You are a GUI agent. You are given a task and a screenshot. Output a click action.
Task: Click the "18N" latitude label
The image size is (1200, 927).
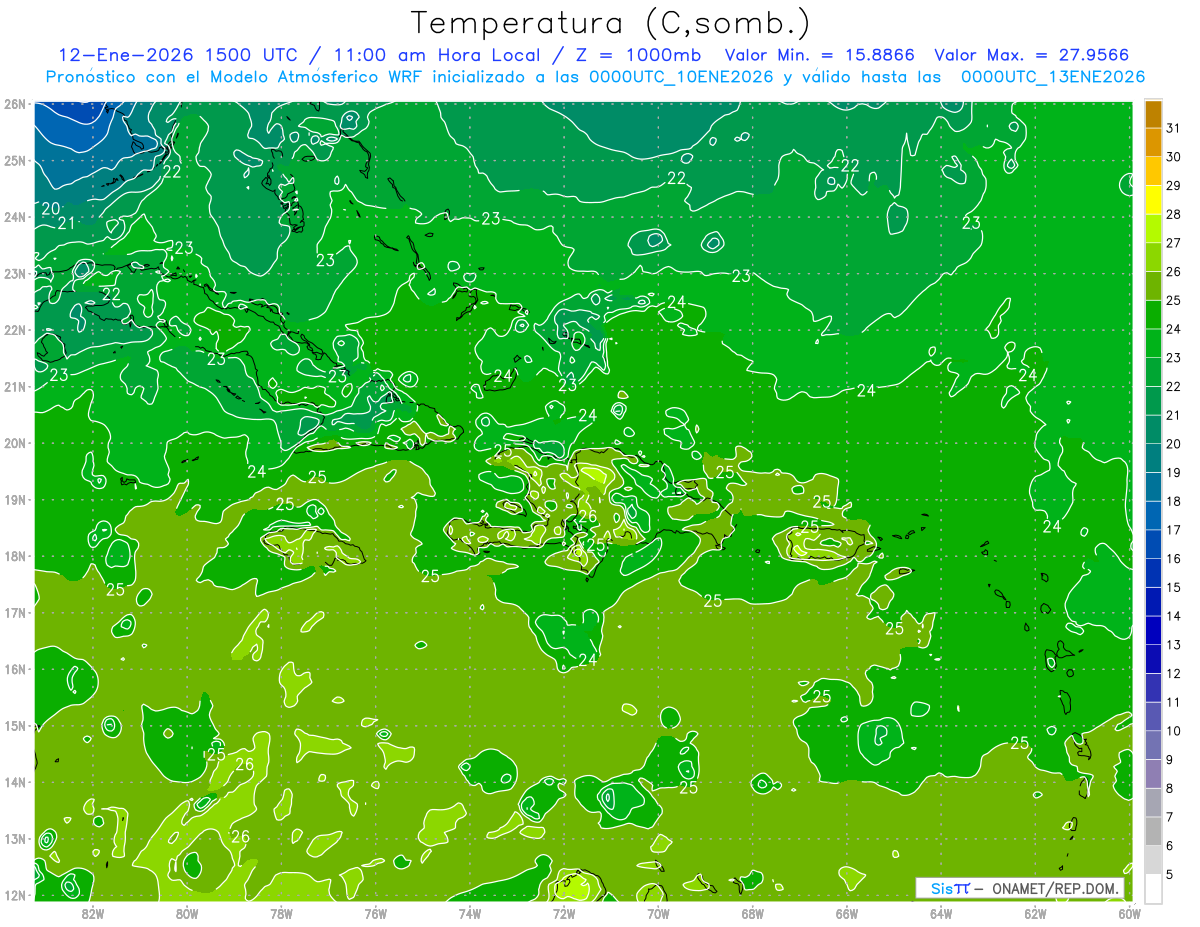click(x=14, y=556)
